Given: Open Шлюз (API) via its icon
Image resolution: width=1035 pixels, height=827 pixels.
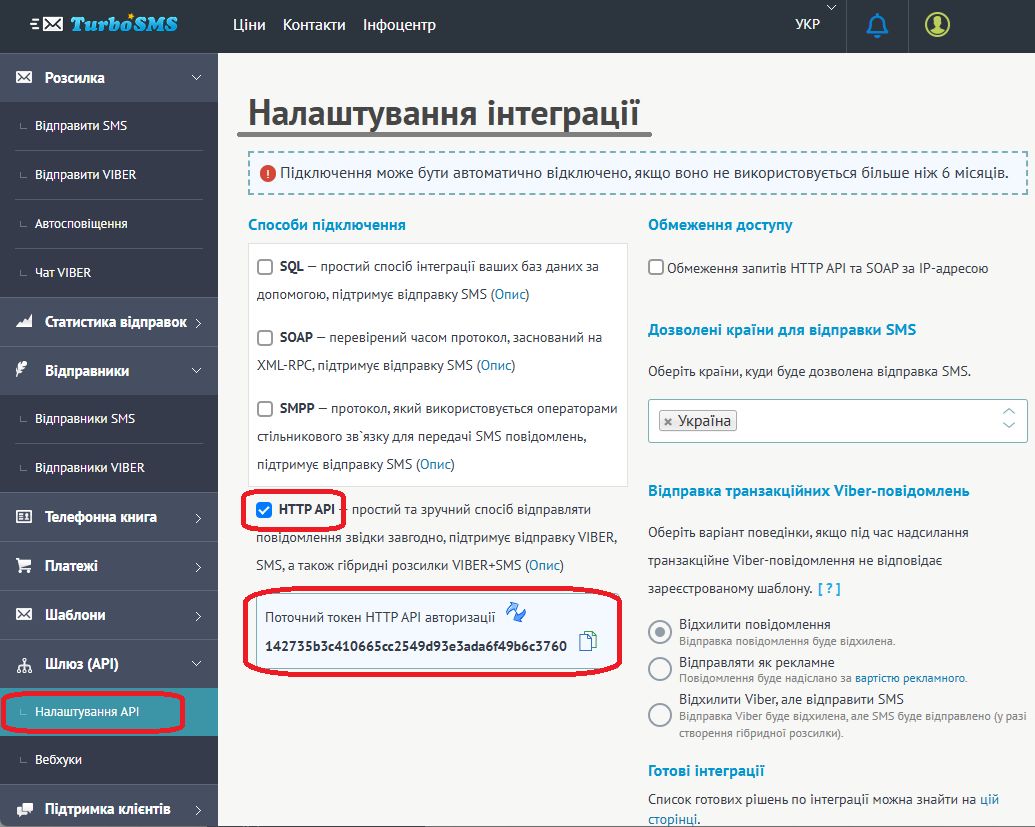Looking at the screenshot, I should pyautogui.click(x=24, y=663).
